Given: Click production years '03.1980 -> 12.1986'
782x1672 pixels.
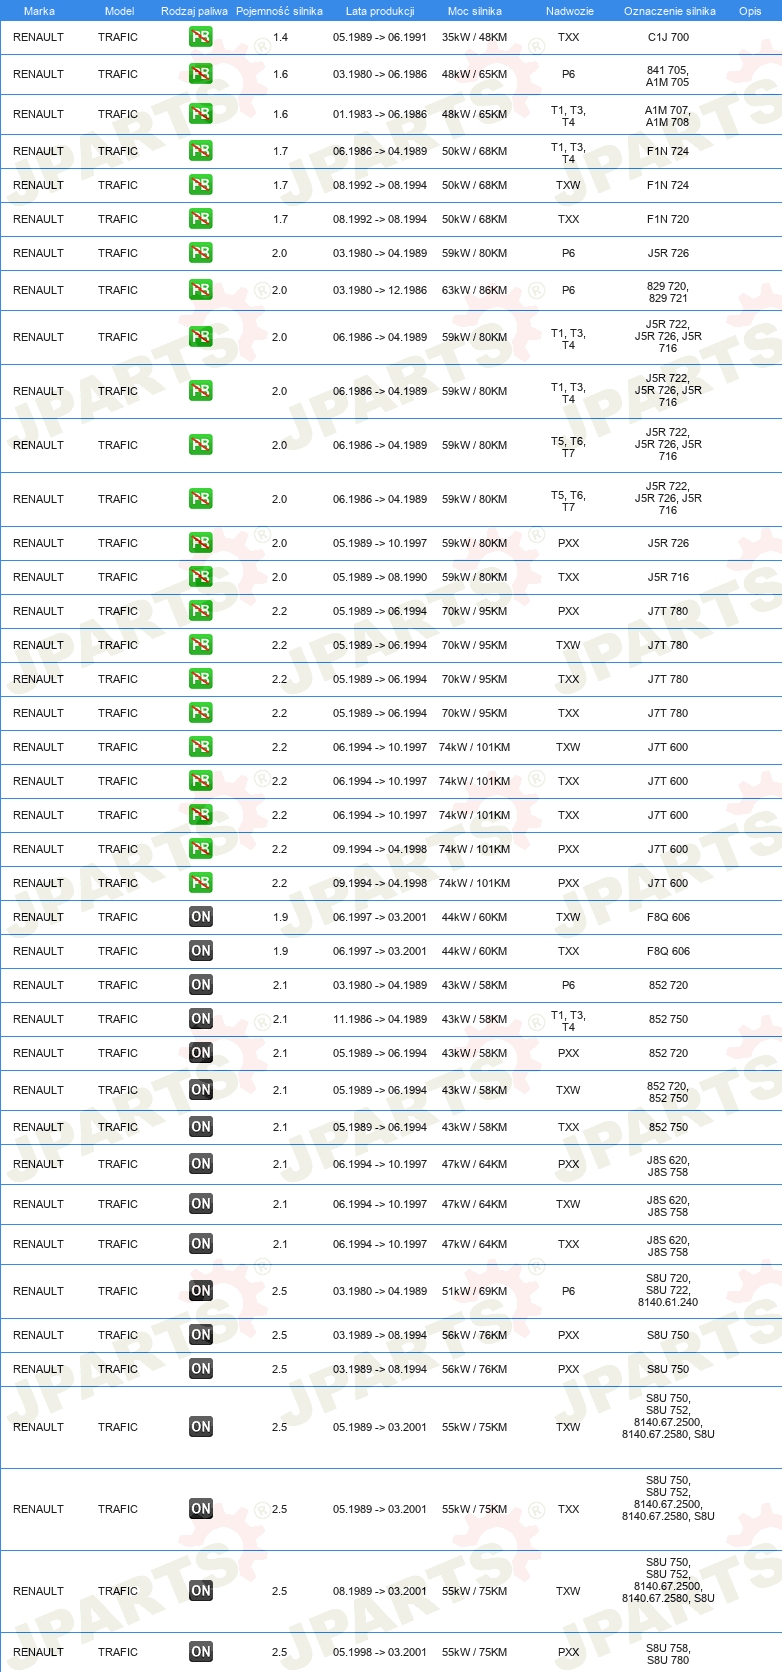Looking at the screenshot, I should pos(380,290).
